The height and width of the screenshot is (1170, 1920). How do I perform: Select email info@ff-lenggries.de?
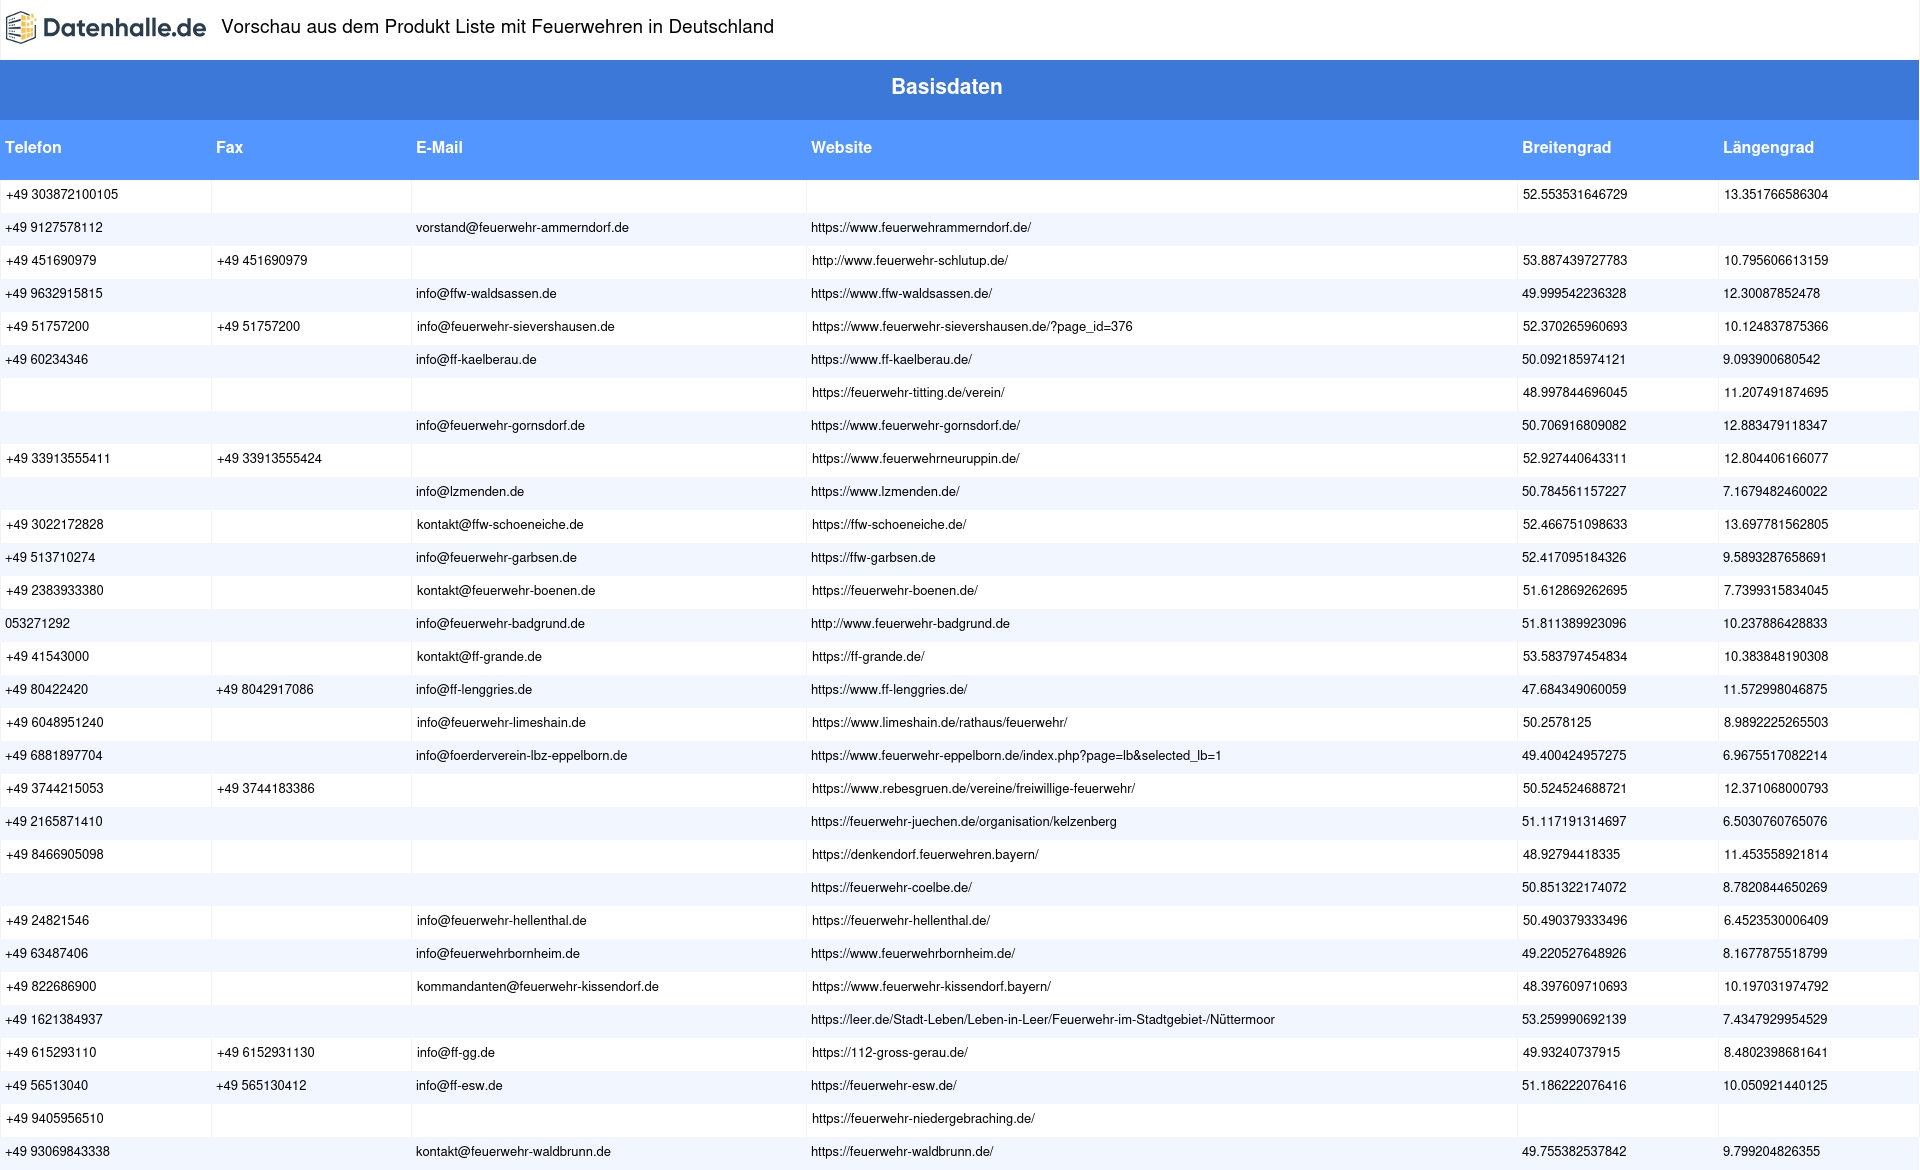(x=474, y=690)
